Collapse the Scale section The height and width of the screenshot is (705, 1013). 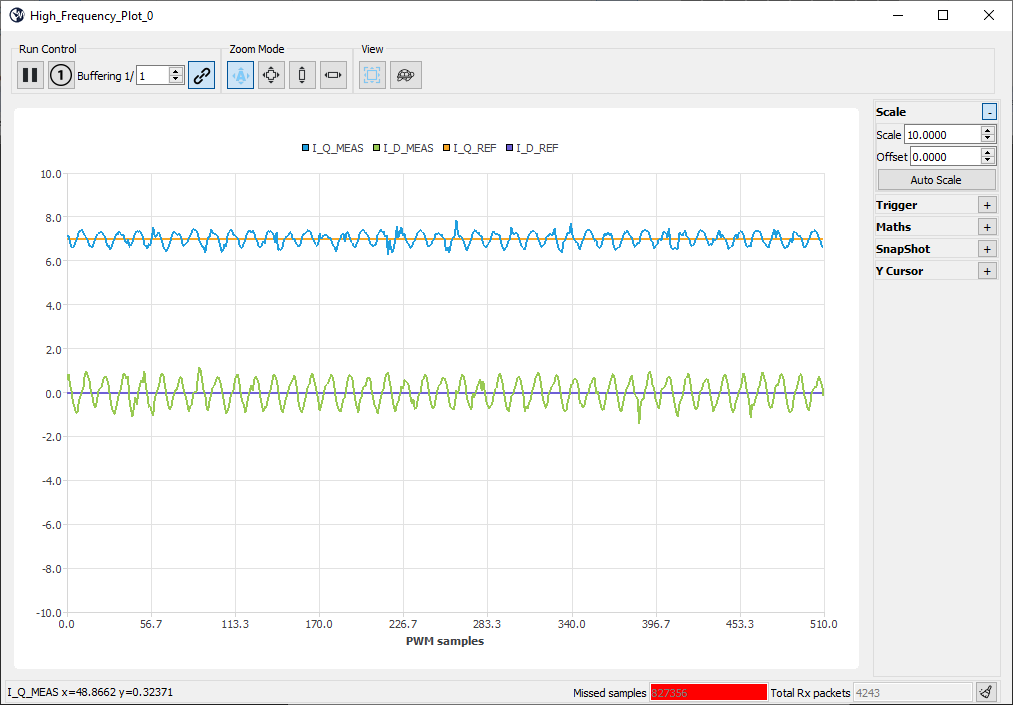987,111
